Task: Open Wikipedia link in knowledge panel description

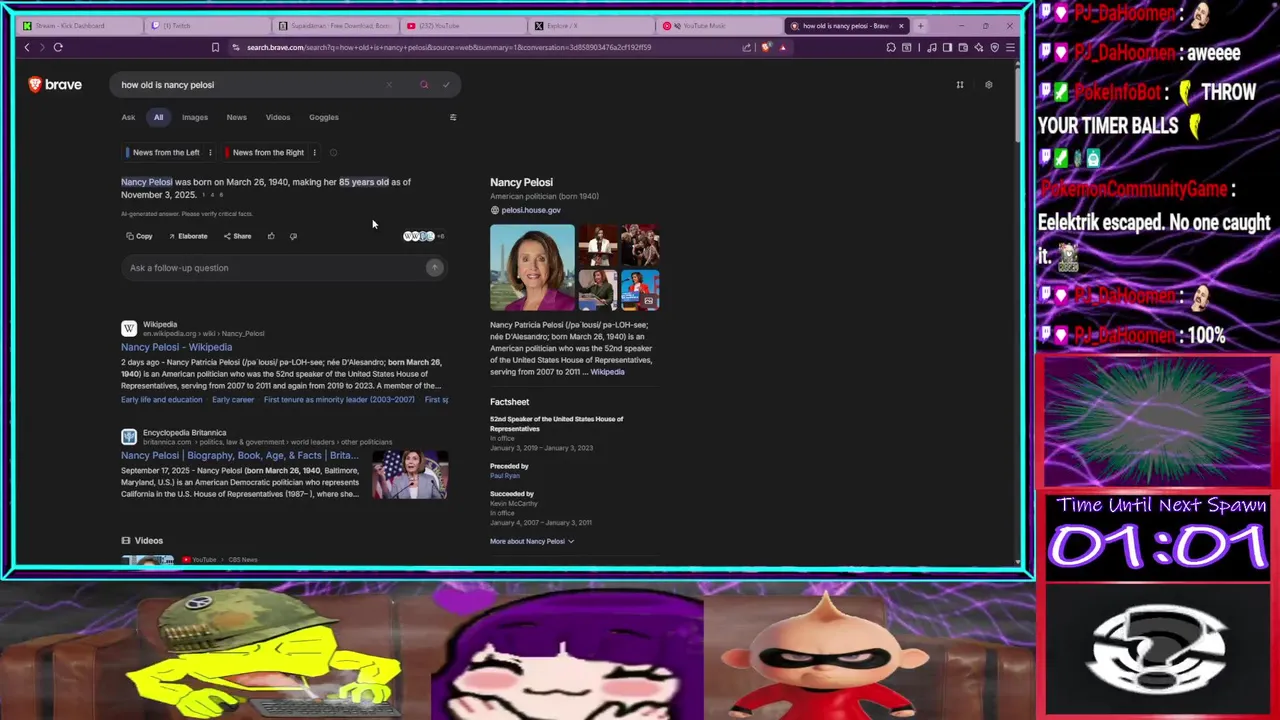Action: 607,372
